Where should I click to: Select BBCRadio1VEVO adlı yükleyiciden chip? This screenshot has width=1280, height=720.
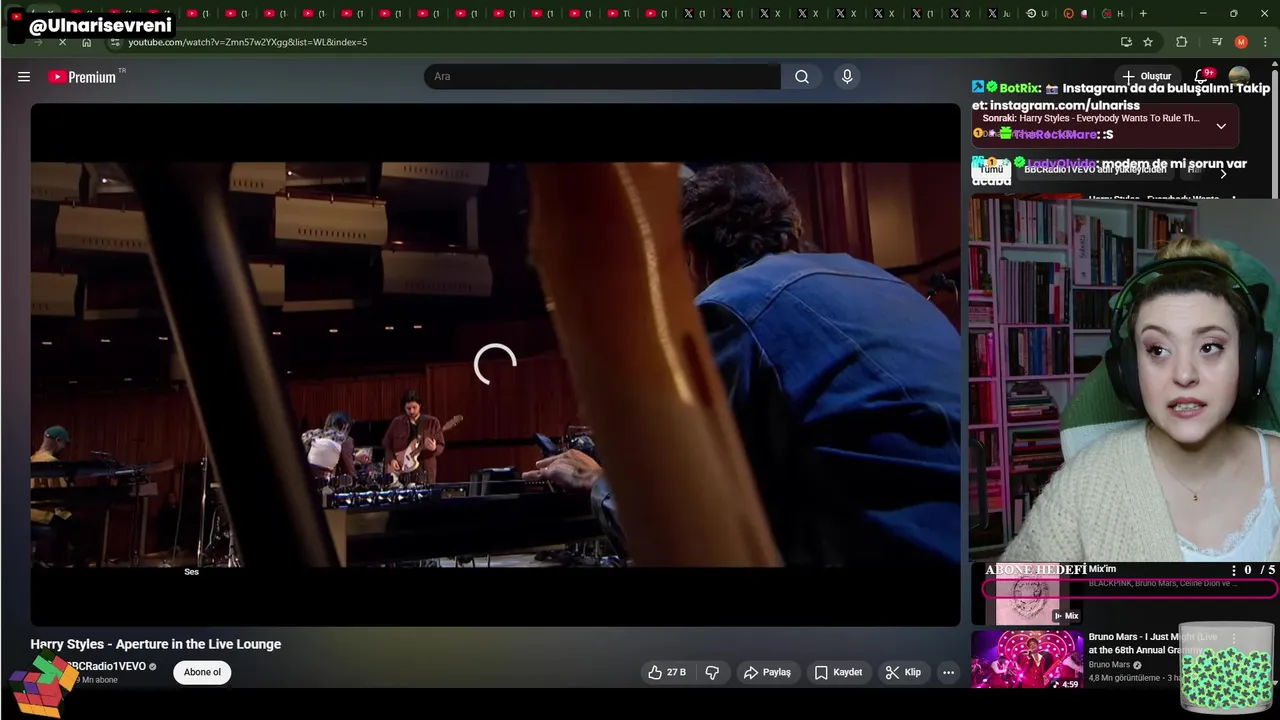click(1095, 170)
